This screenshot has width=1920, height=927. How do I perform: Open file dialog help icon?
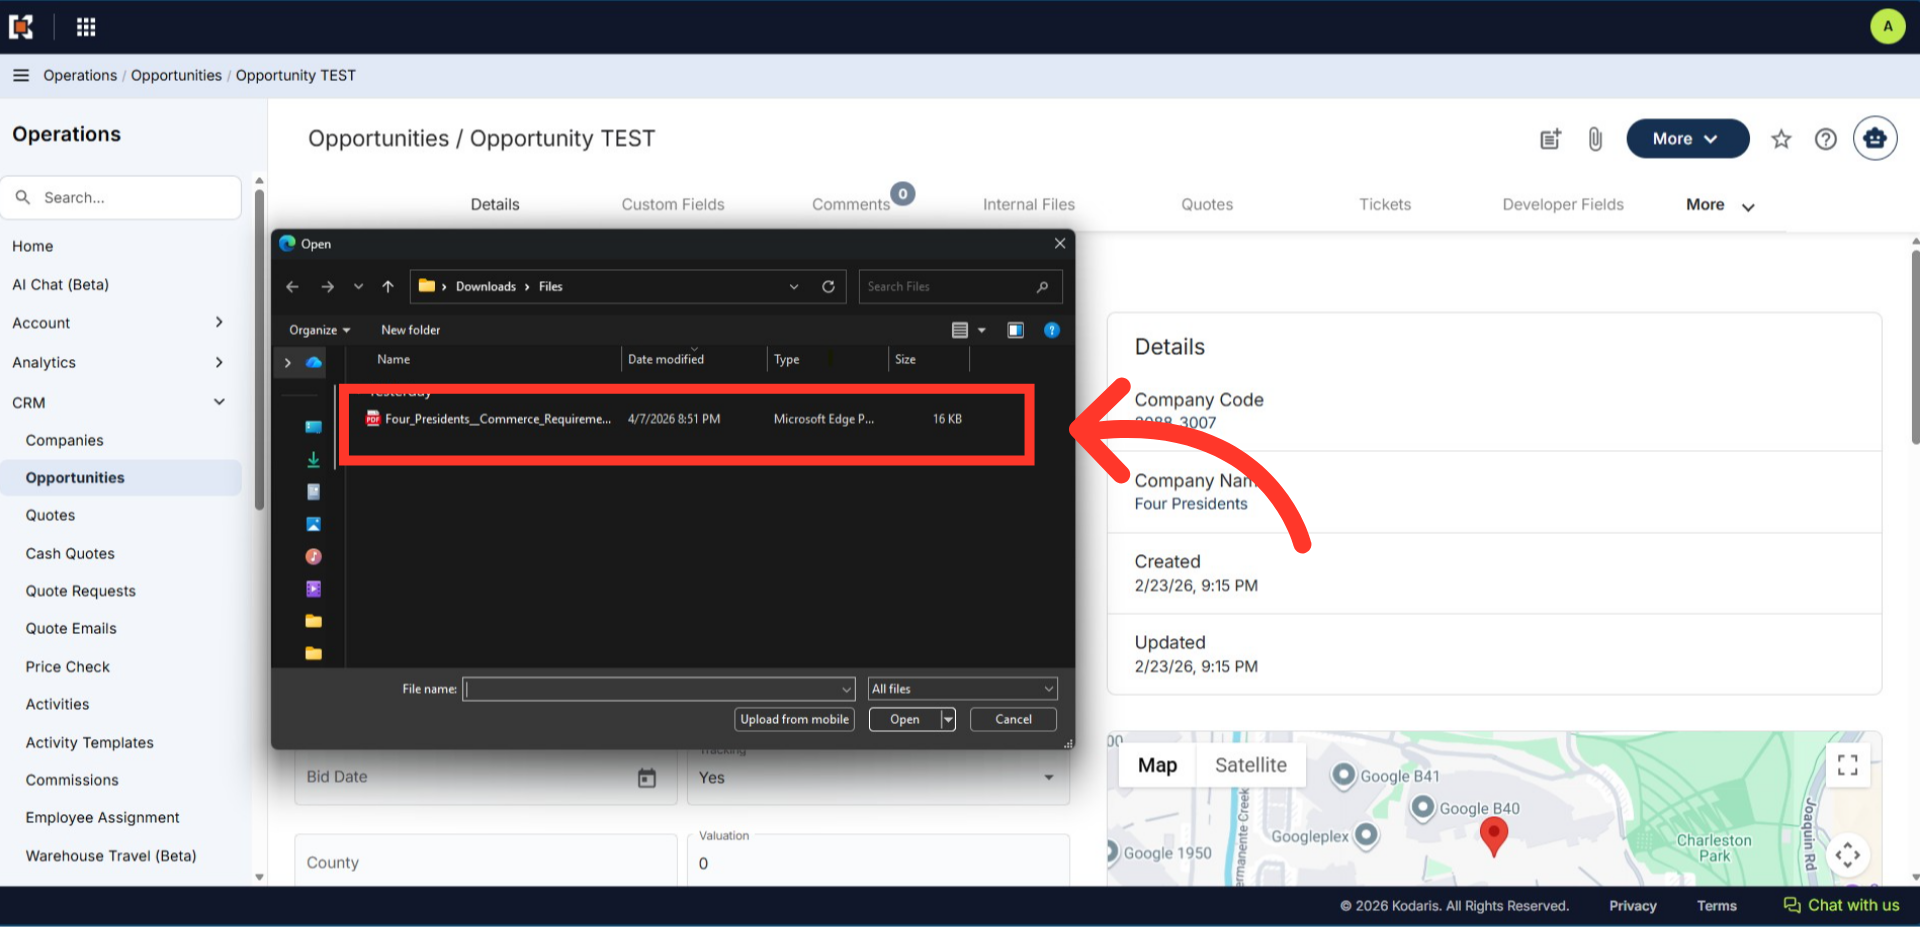coord(1052,330)
